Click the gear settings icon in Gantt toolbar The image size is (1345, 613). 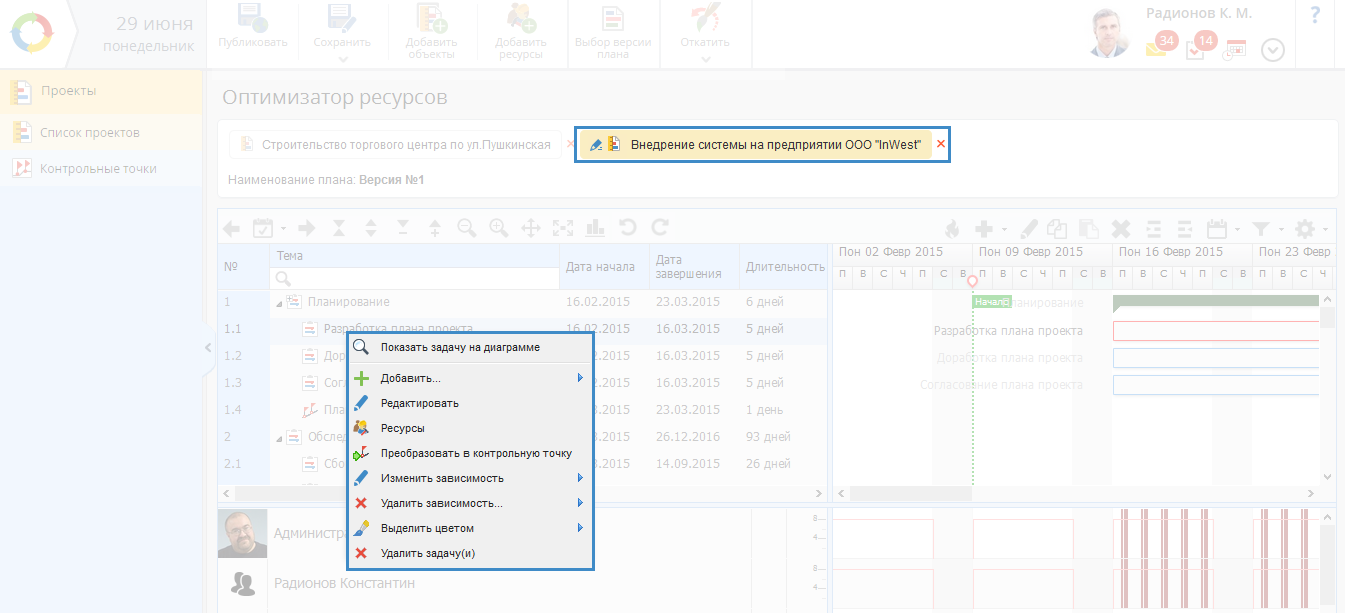1305,228
